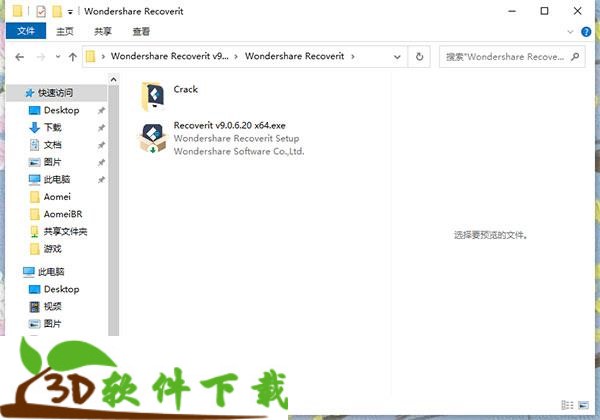The width and height of the screenshot is (600, 420).
Task: Select the 此电脑 root node
Action: click(x=51, y=272)
